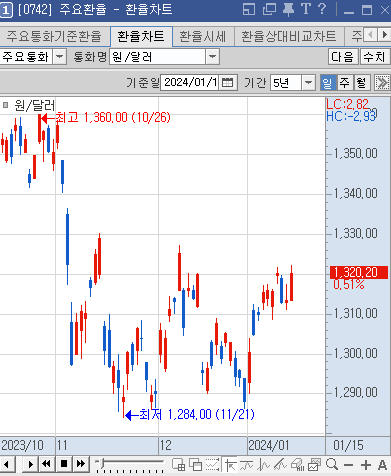Screen dimensions: 391x476
Task: Click the 최고 1,360.00 (10/26) label
Action: (x=113, y=117)
